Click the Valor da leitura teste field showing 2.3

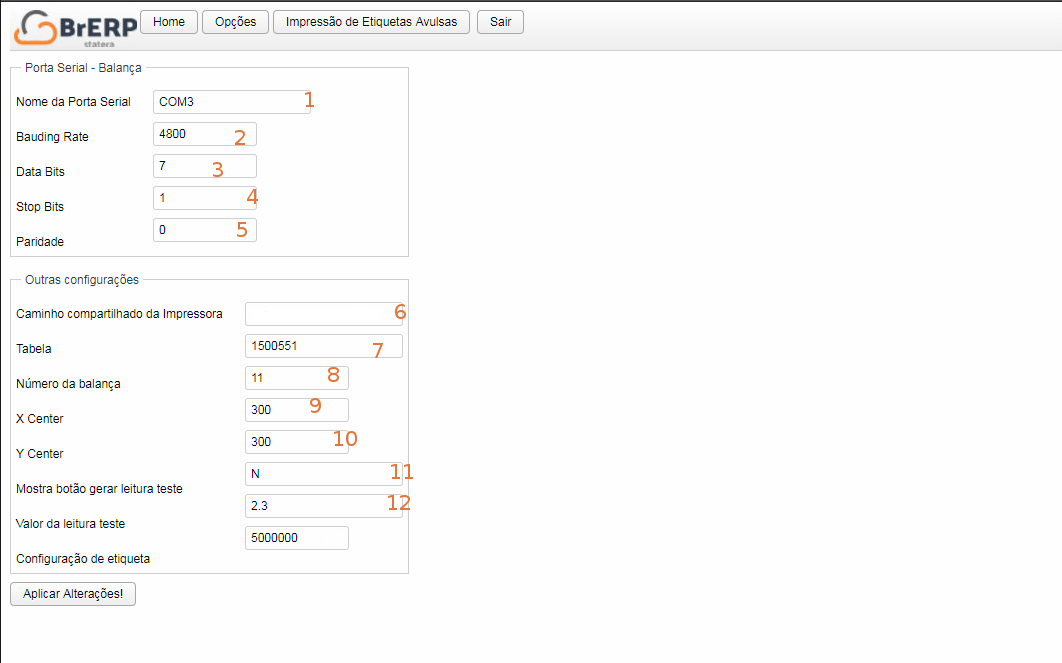pyautogui.click(x=322, y=506)
